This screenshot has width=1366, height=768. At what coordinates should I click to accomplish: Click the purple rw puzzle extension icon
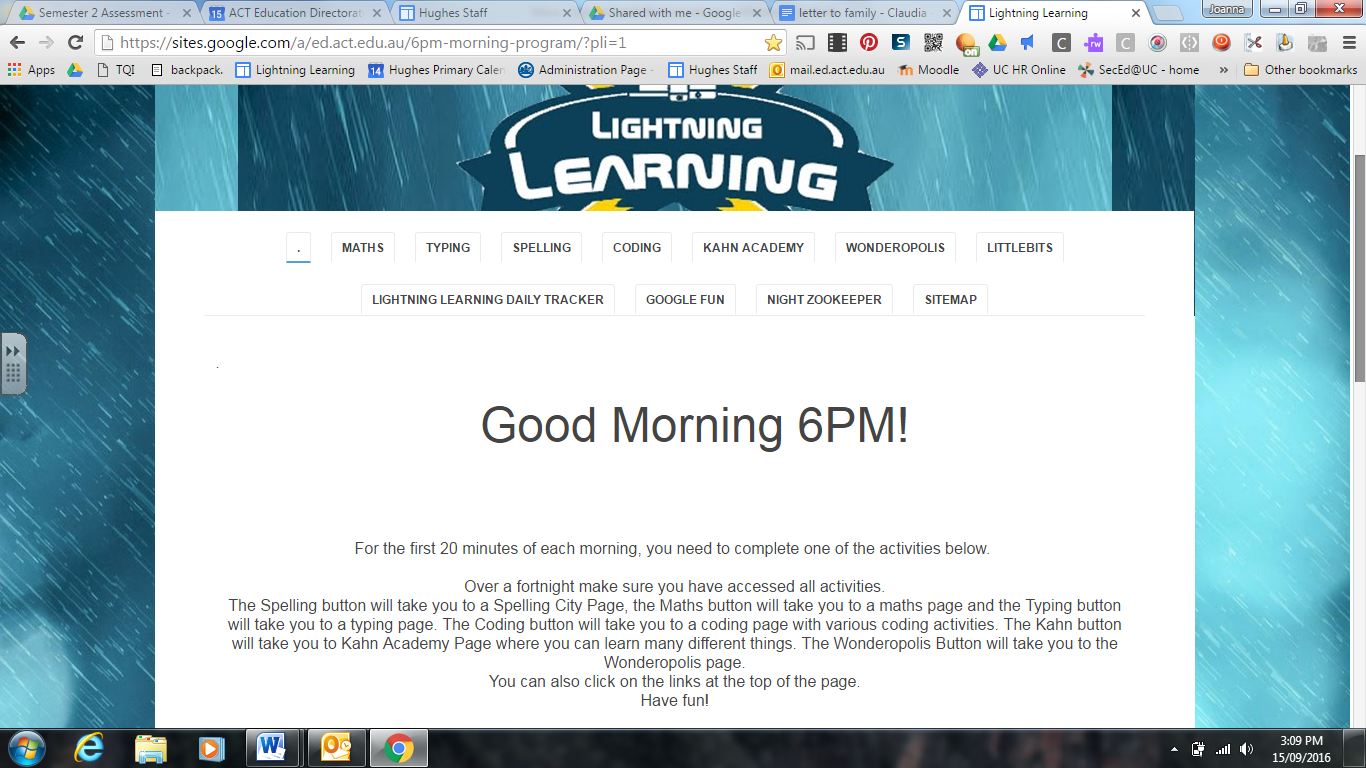(x=1094, y=43)
